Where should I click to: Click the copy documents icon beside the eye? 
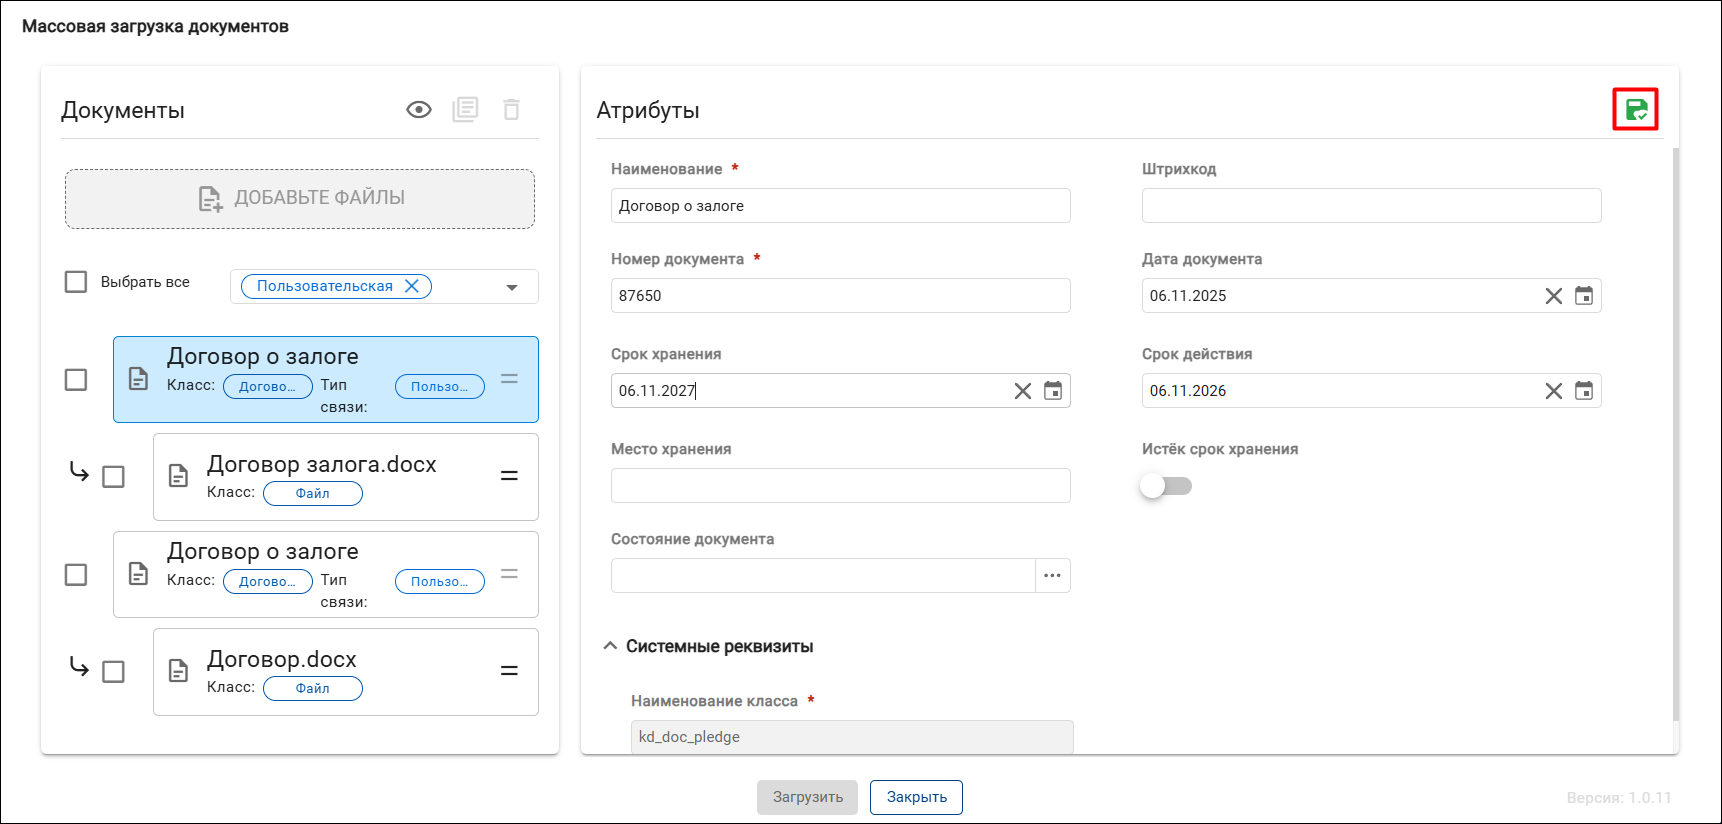(465, 110)
